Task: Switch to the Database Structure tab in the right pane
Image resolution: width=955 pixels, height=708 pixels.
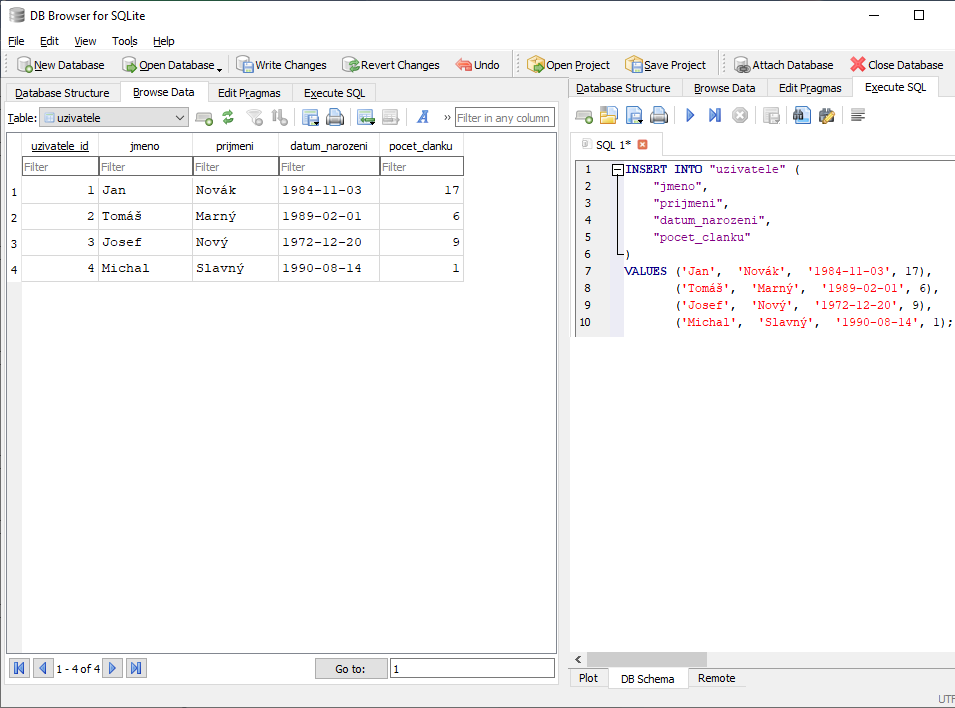Action: click(623, 88)
